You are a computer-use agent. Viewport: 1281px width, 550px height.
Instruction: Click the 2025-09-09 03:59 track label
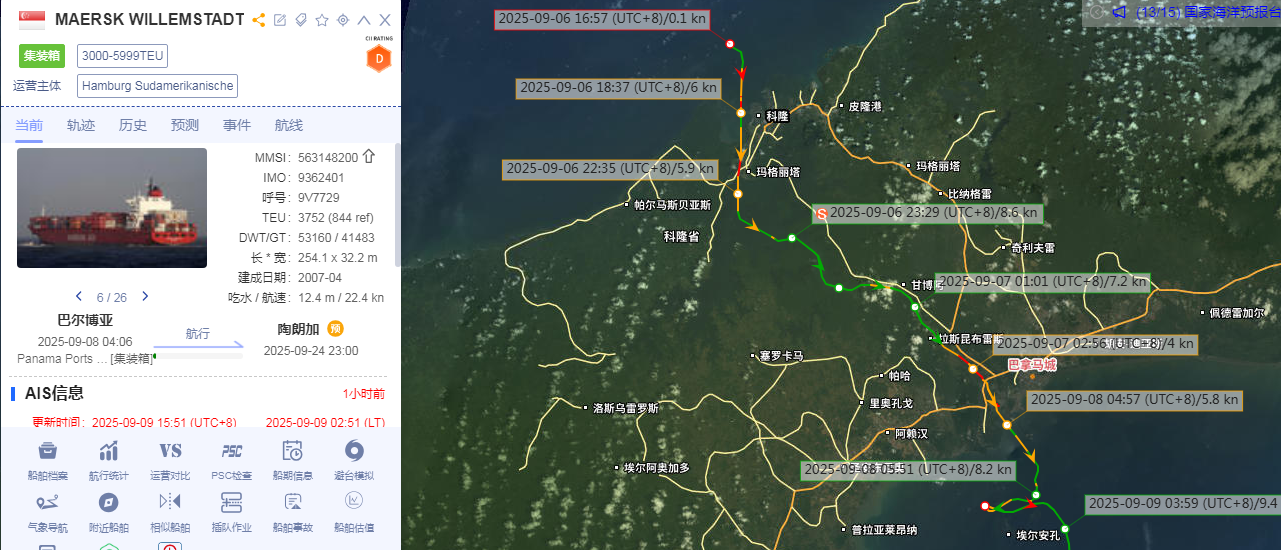(x=1182, y=503)
